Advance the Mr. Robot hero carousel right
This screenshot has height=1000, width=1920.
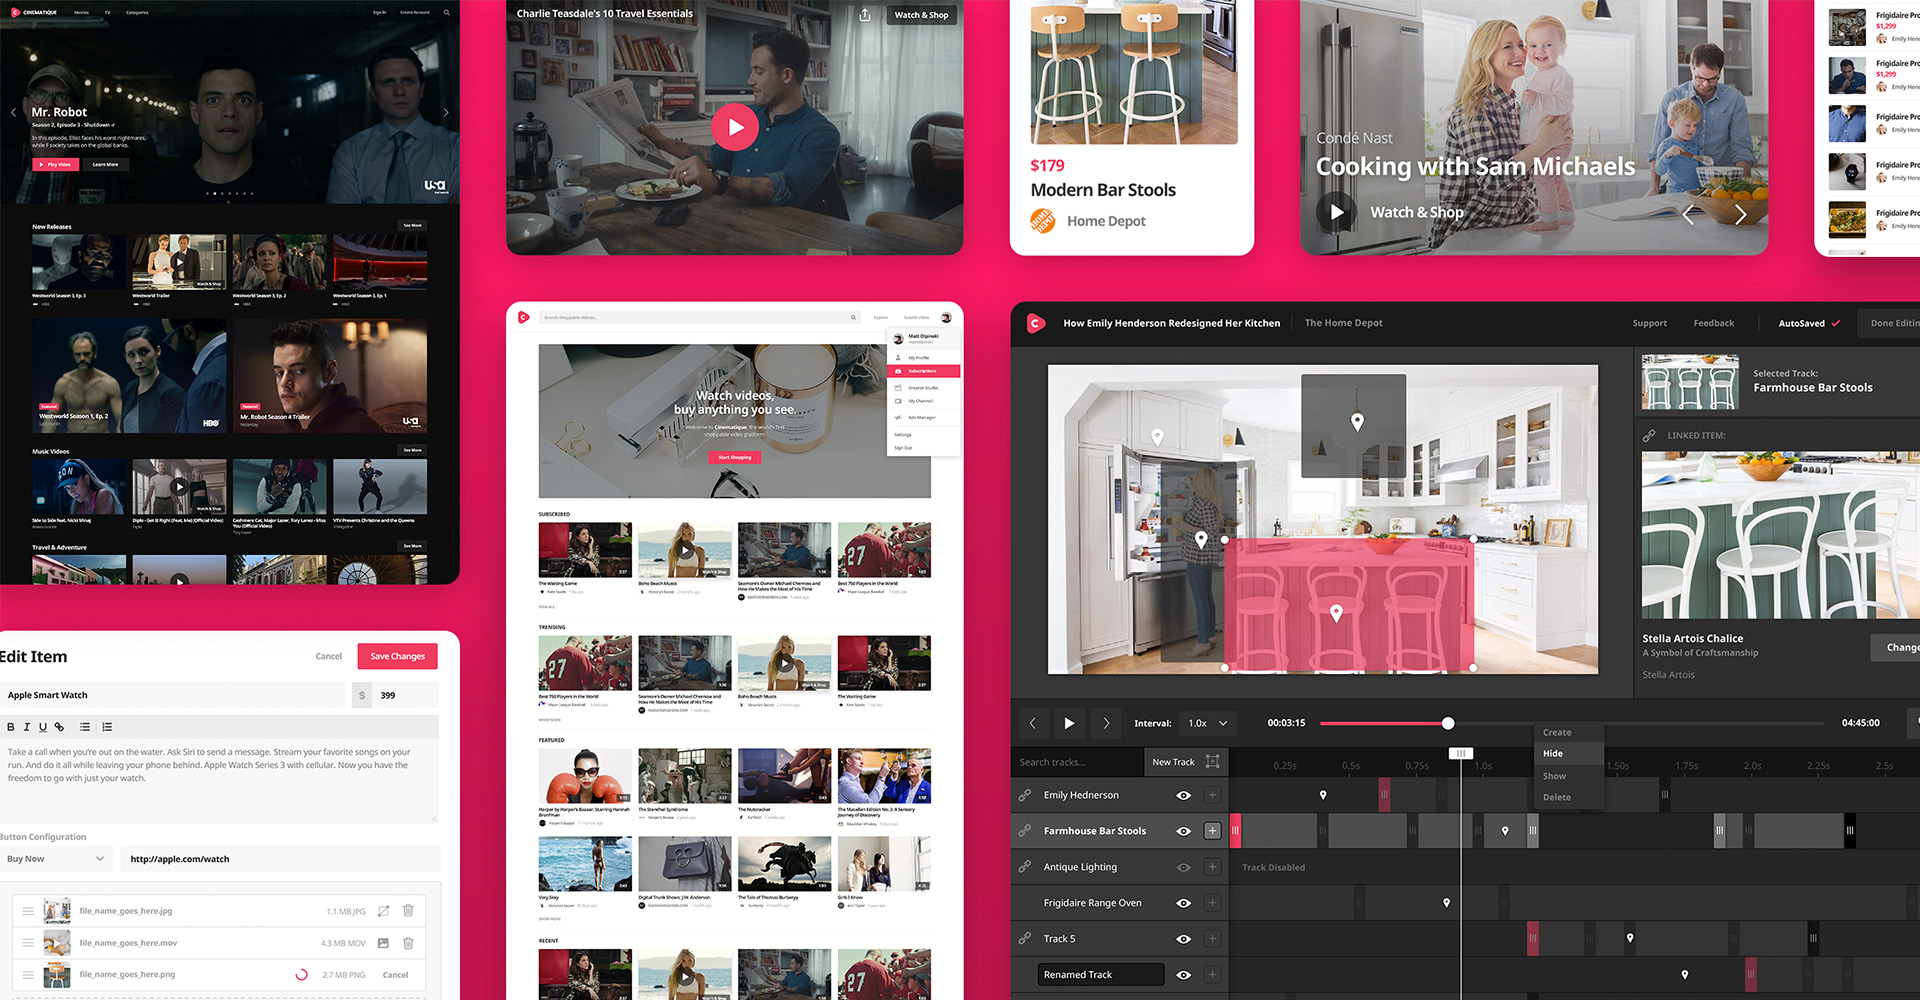446,113
